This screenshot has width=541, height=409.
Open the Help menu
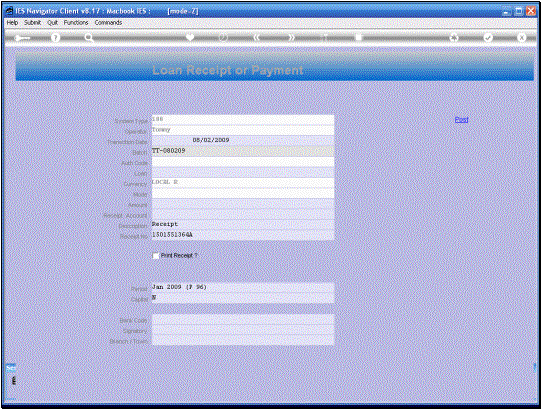click(12, 22)
